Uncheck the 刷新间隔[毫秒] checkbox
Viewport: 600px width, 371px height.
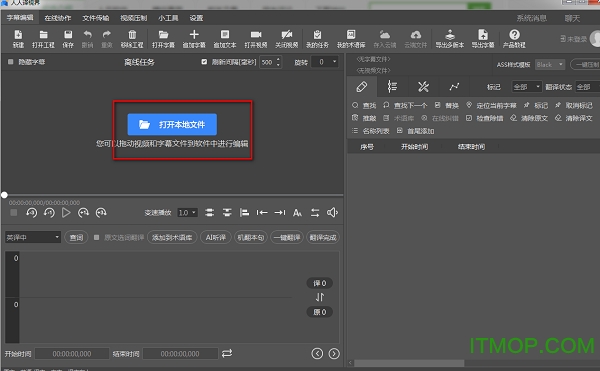pyautogui.click(x=204, y=62)
